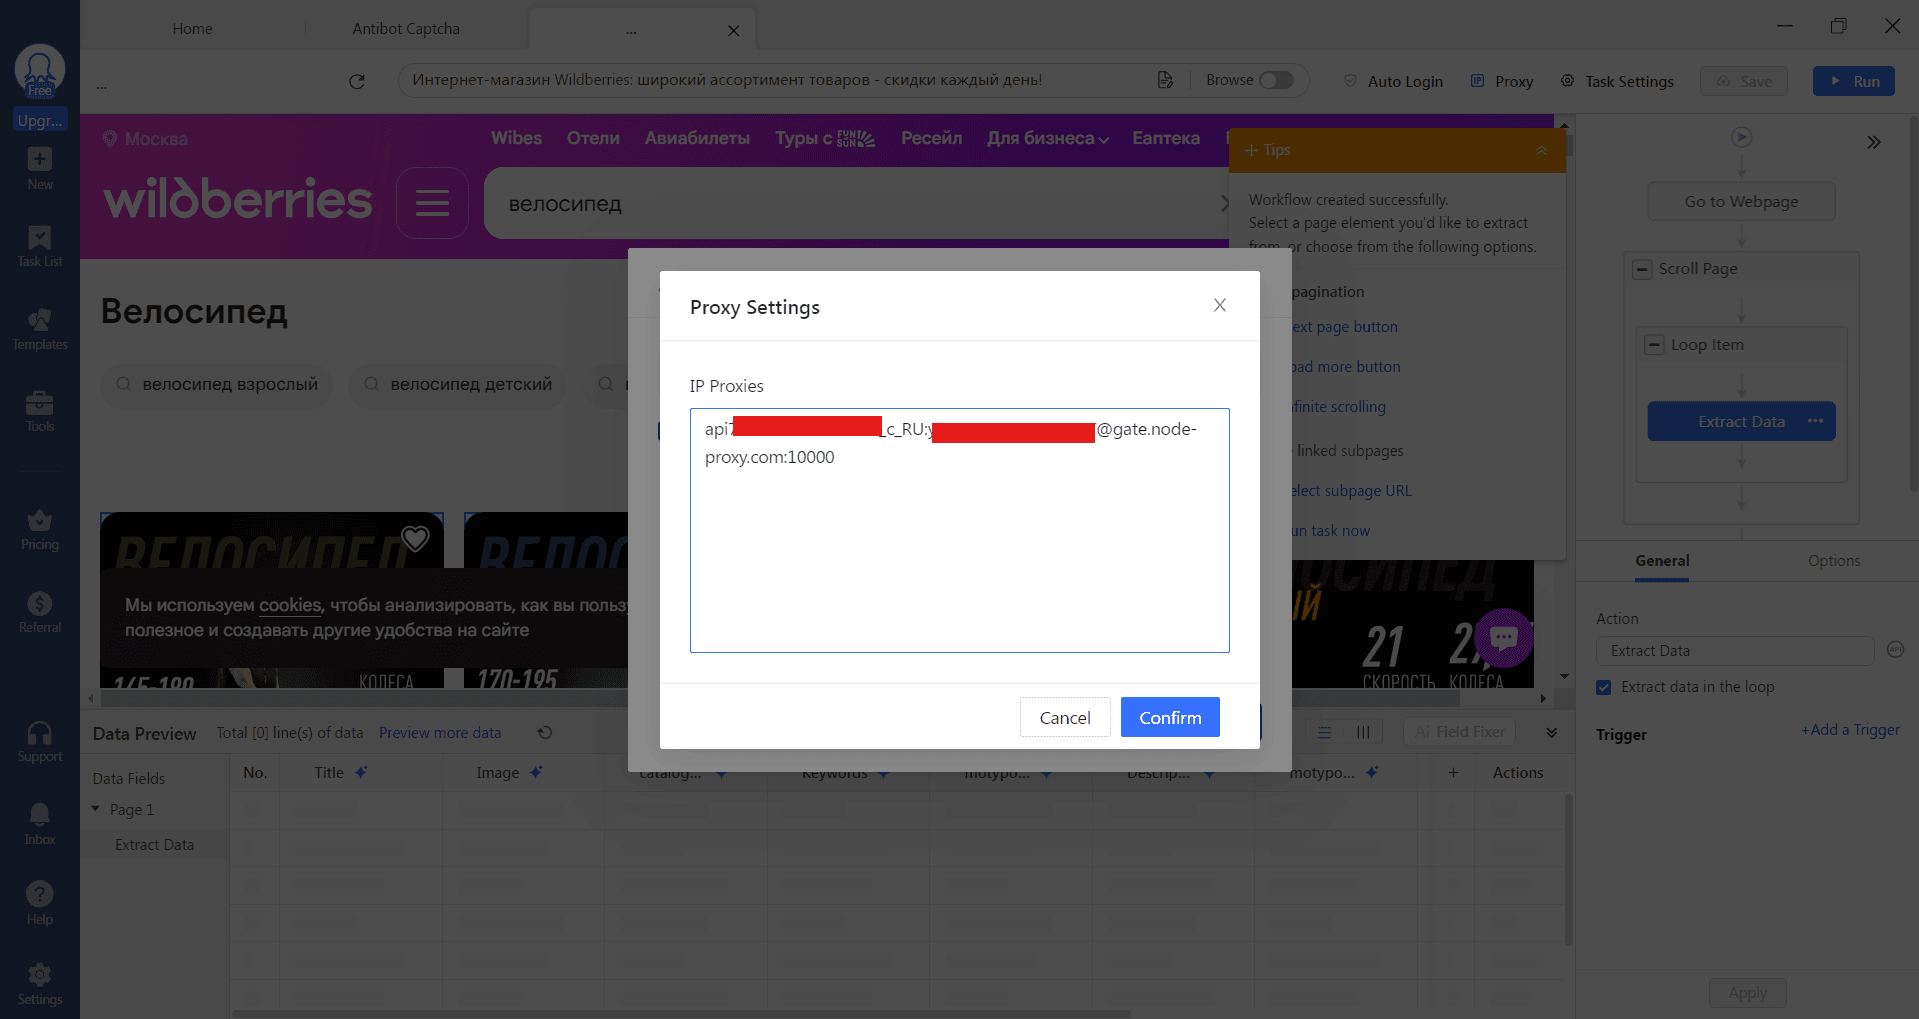Open the New task sidebar icon
The image size is (1919, 1019).
point(40,168)
